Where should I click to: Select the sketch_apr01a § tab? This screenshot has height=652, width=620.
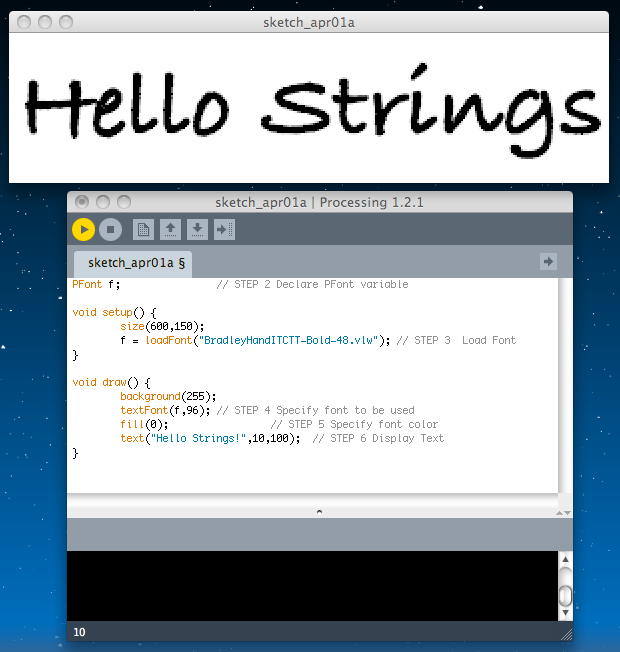(x=133, y=264)
